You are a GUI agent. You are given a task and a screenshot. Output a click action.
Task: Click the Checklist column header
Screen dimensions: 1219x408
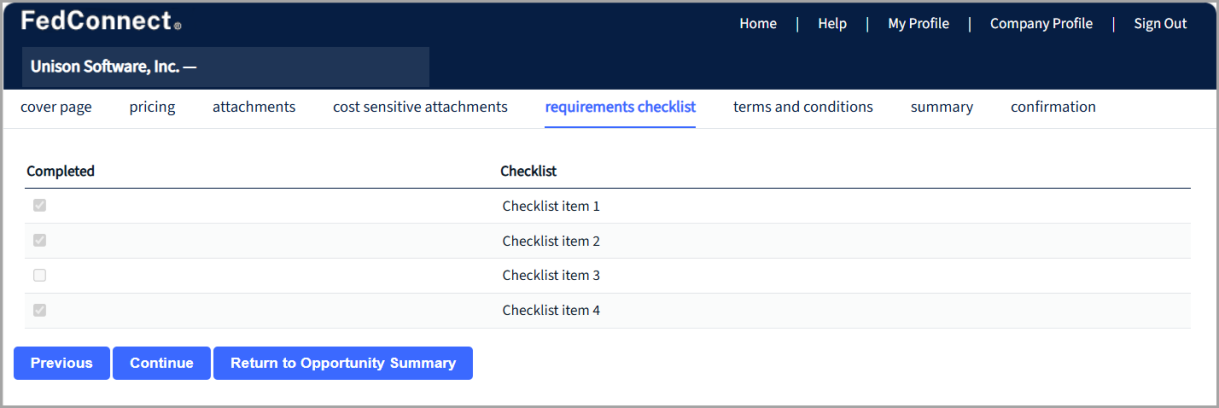click(529, 171)
